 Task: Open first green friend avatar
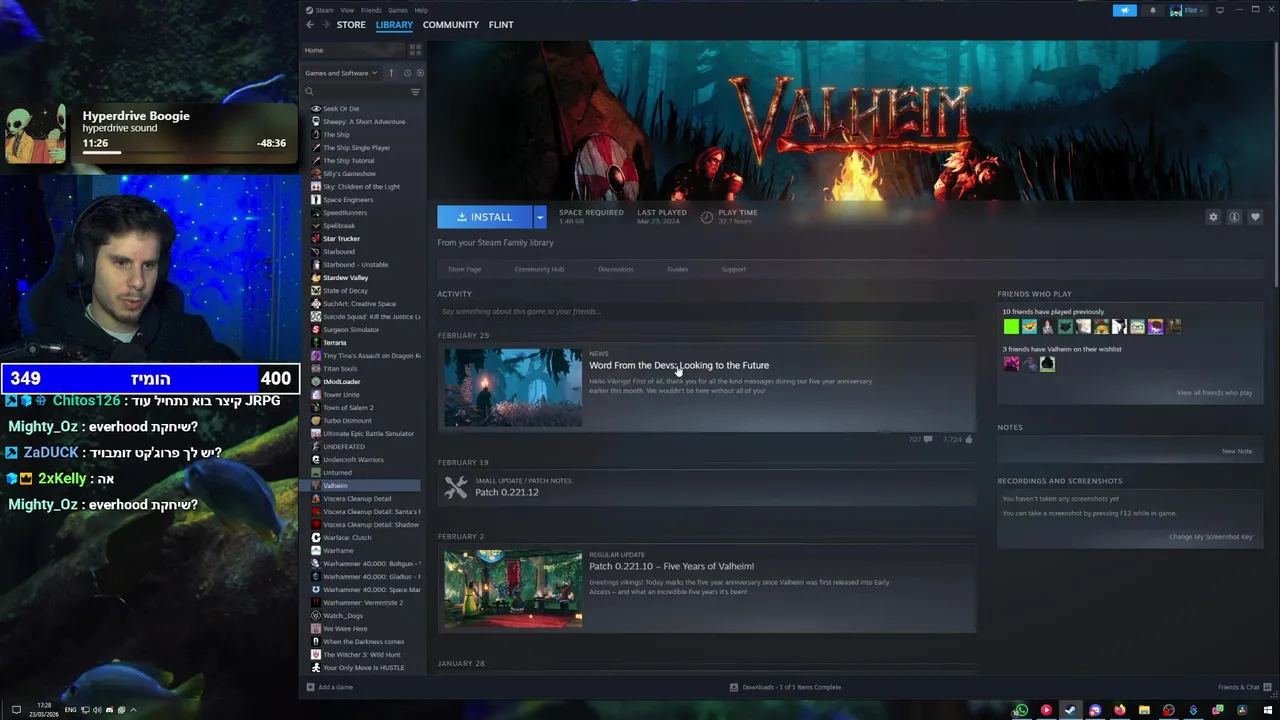click(1011, 327)
